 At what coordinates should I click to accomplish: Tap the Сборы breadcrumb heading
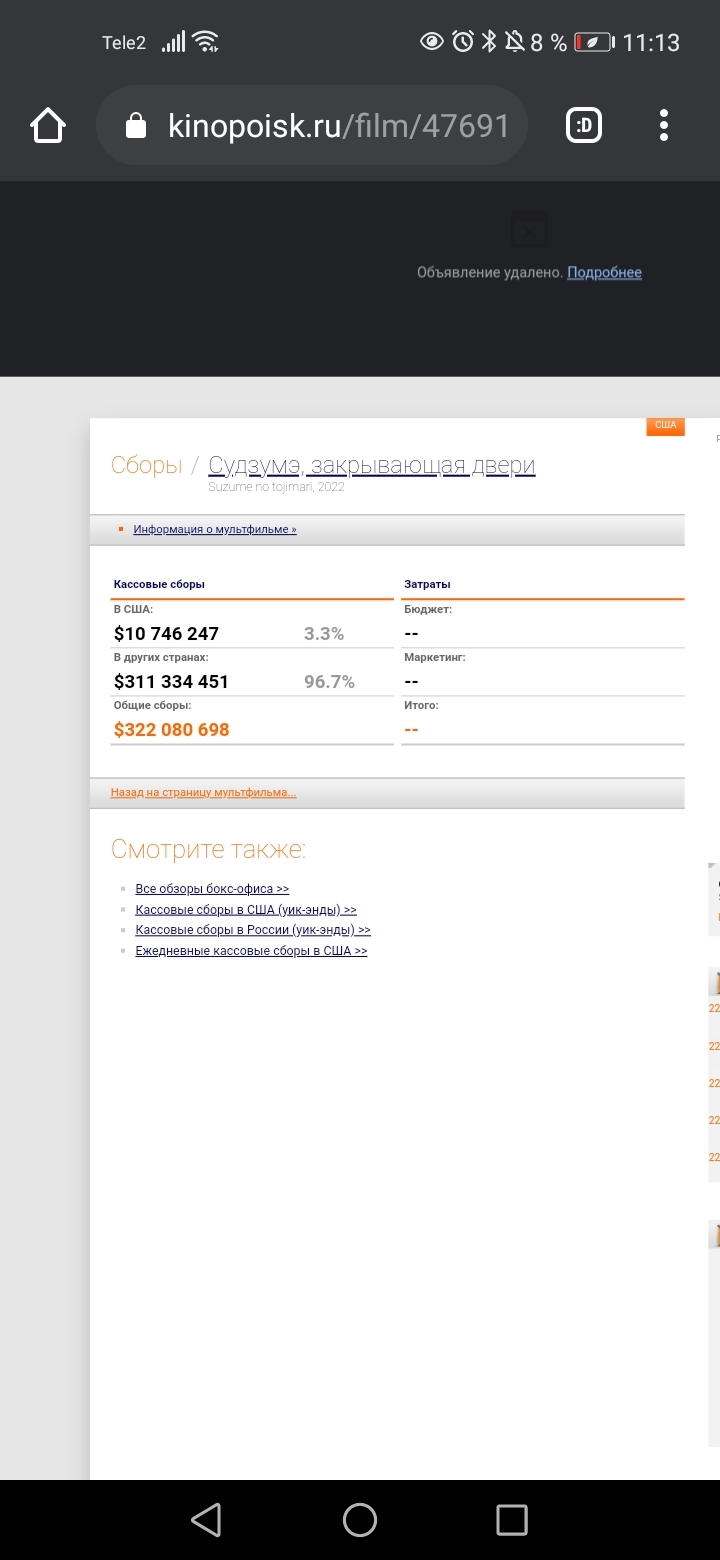click(x=146, y=465)
